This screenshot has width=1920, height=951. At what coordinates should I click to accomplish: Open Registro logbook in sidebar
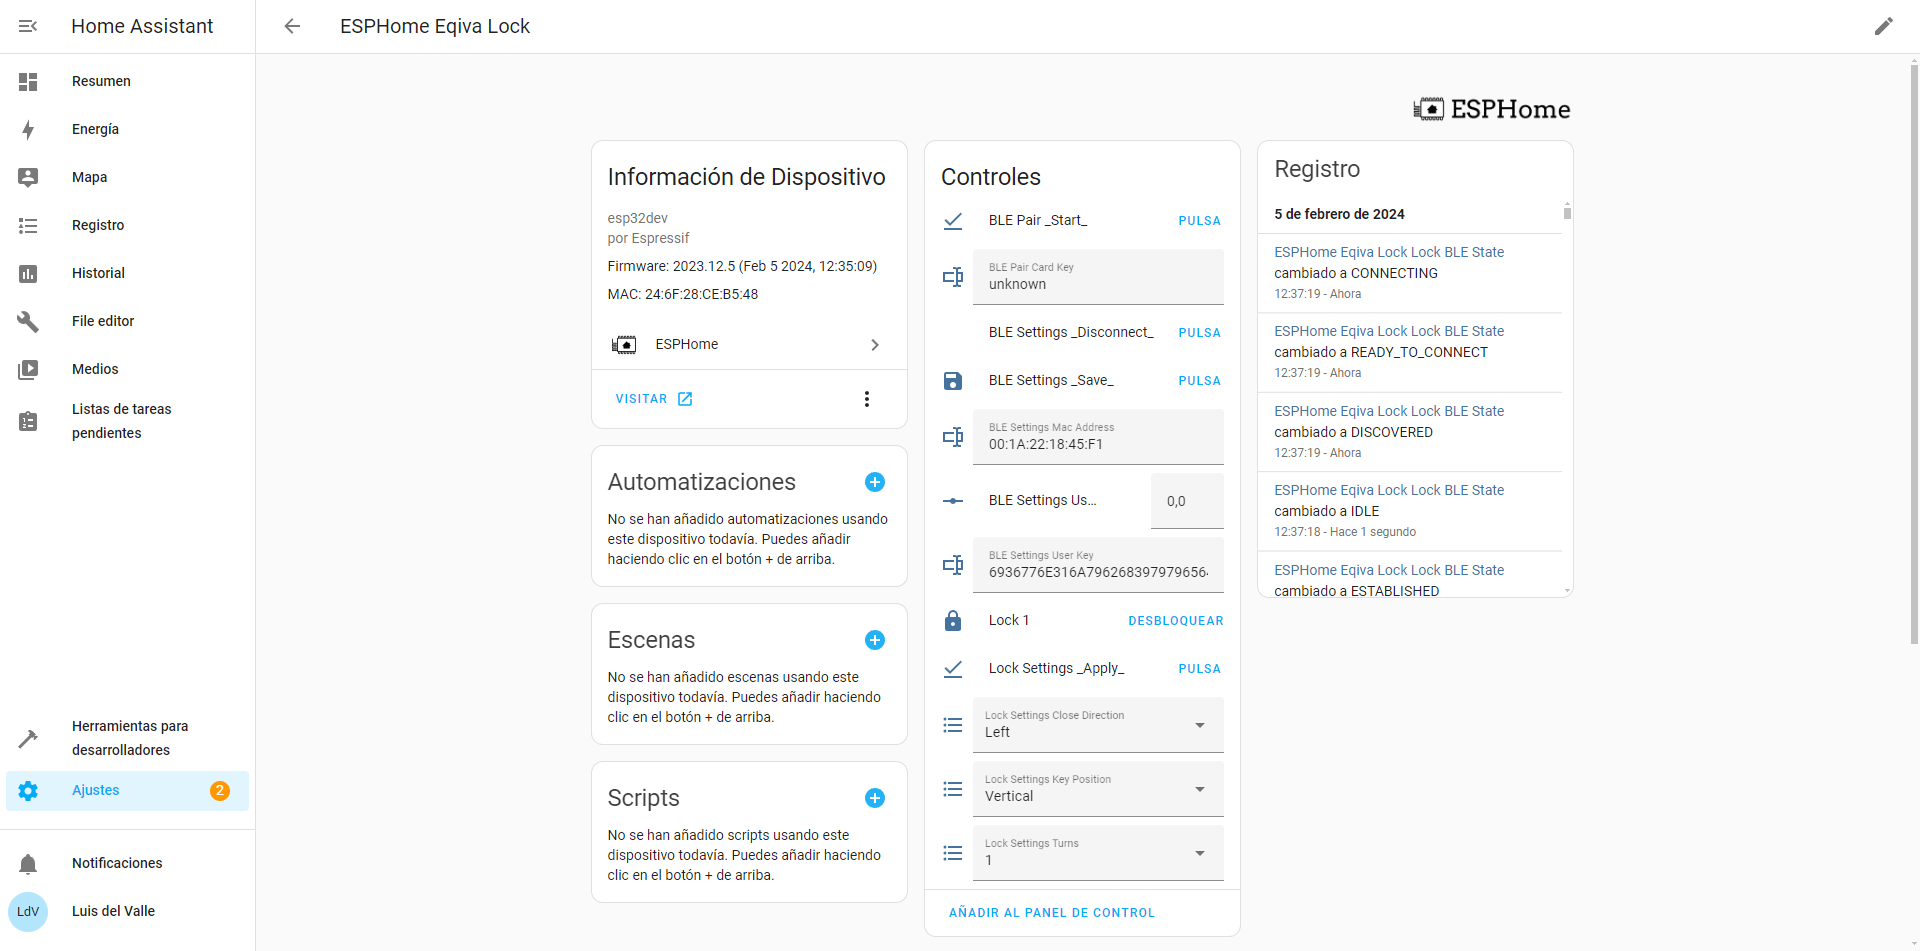coord(127,225)
